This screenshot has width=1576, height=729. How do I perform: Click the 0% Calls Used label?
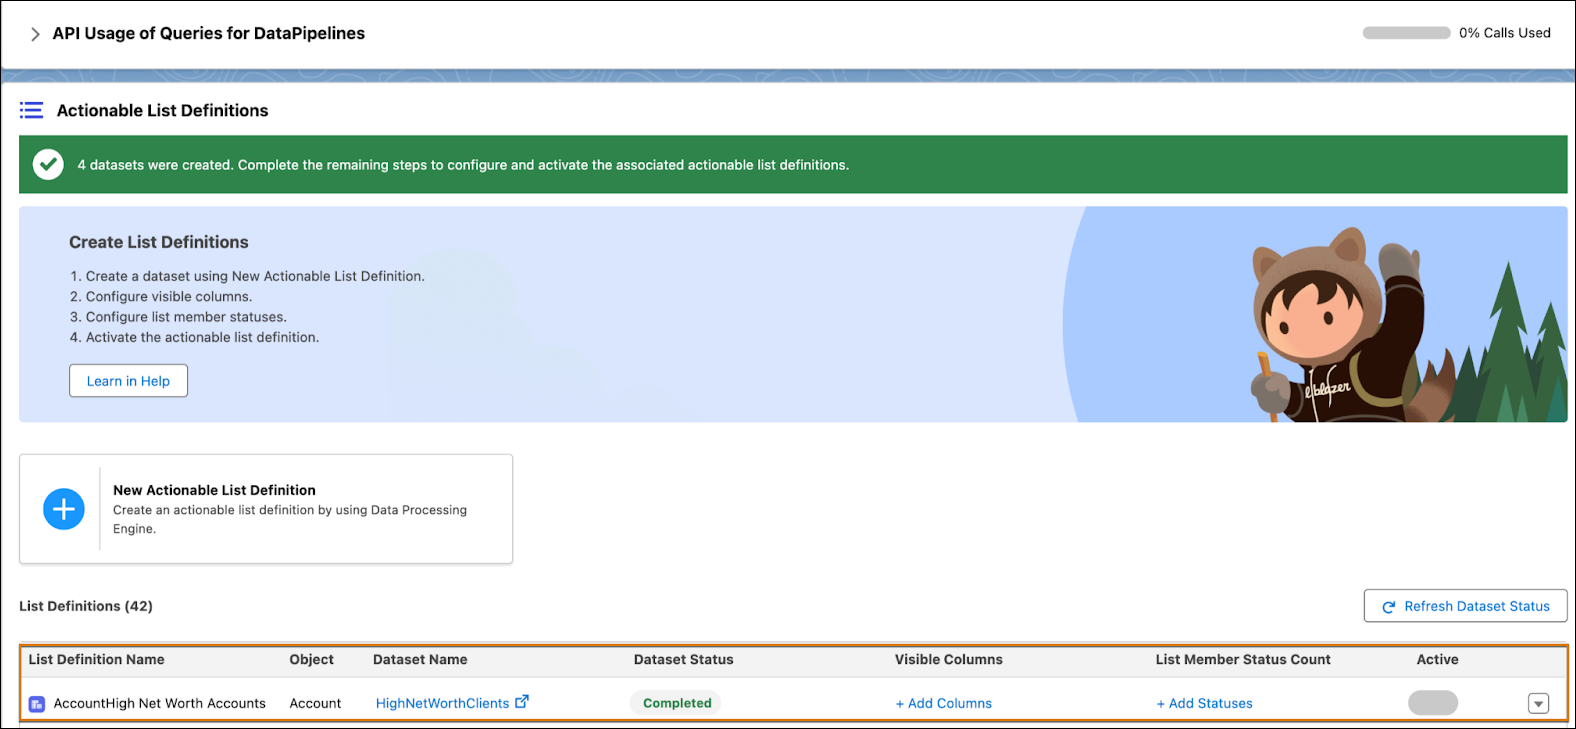coord(1505,33)
